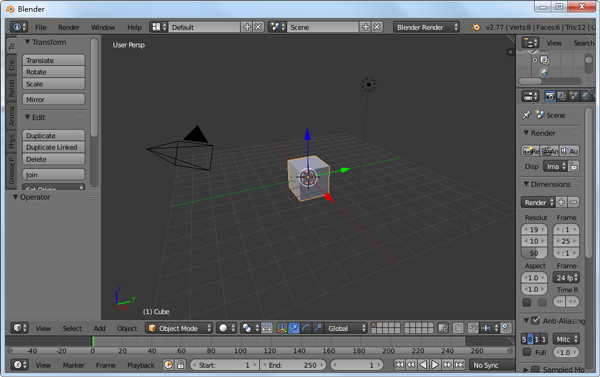Open the Window menu
This screenshot has height=377, width=600.
tap(103, 27)
